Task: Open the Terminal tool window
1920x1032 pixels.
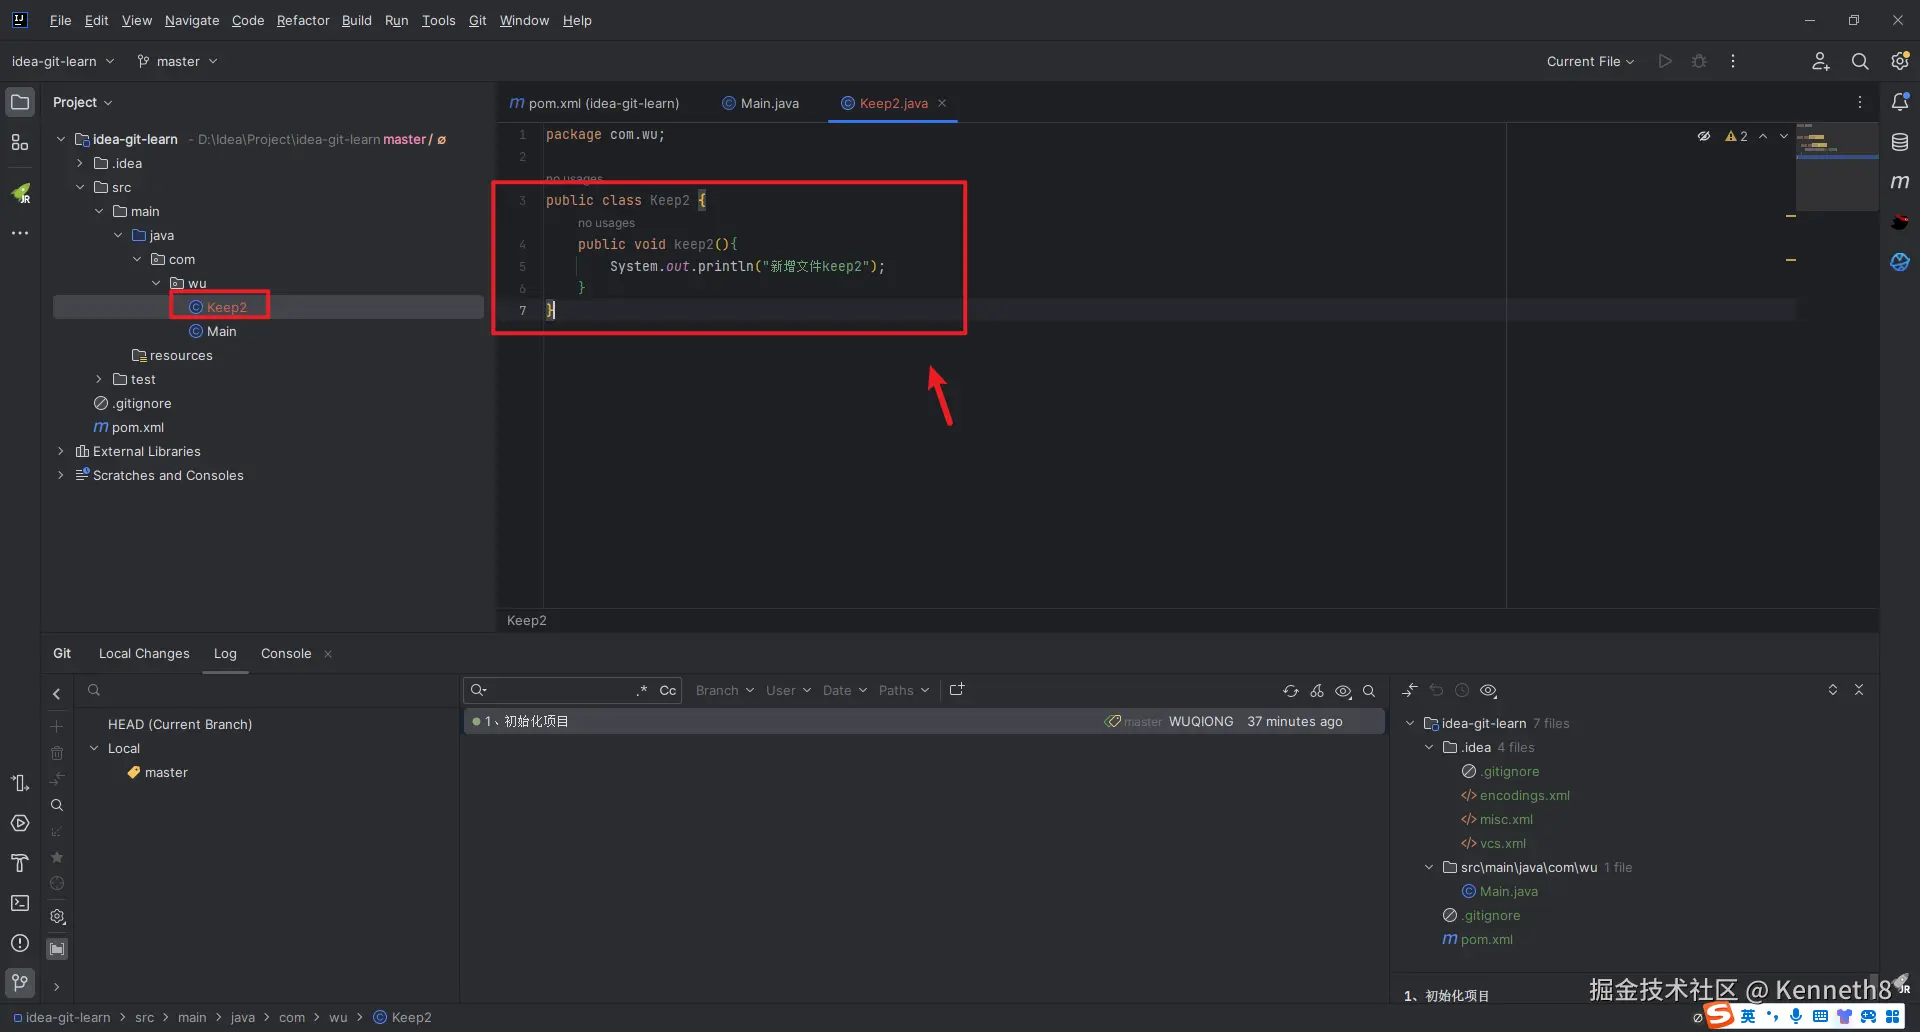Action: point(20,903)
